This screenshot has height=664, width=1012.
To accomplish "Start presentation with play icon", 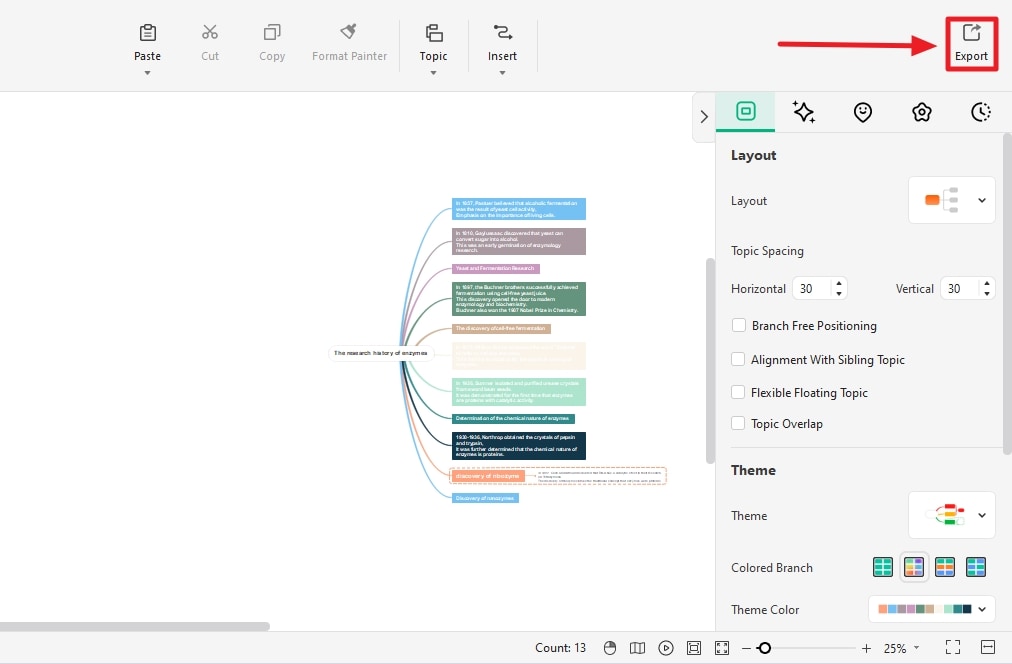I will click(x=665, y=648).
